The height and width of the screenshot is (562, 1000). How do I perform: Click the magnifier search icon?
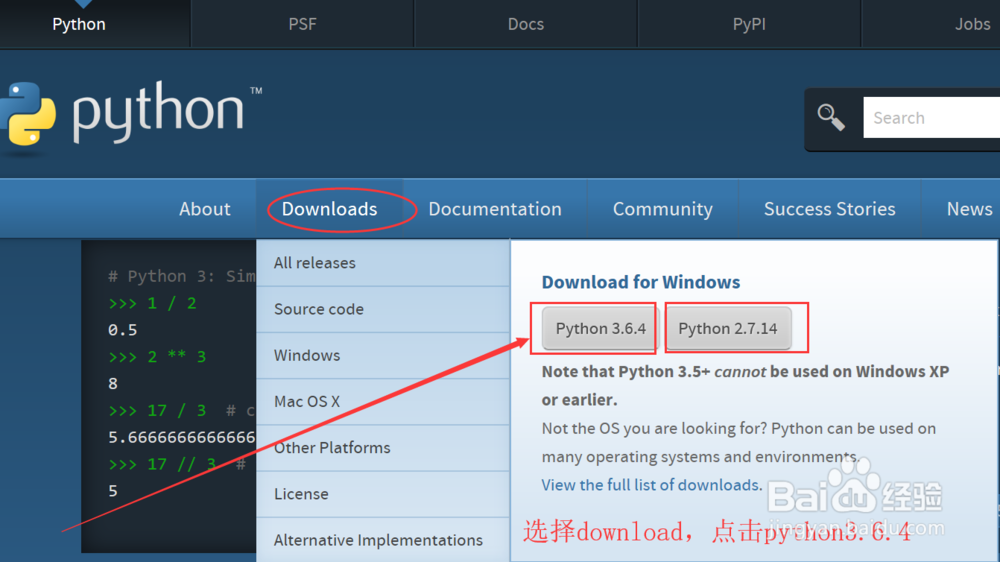tap(831, 117)
